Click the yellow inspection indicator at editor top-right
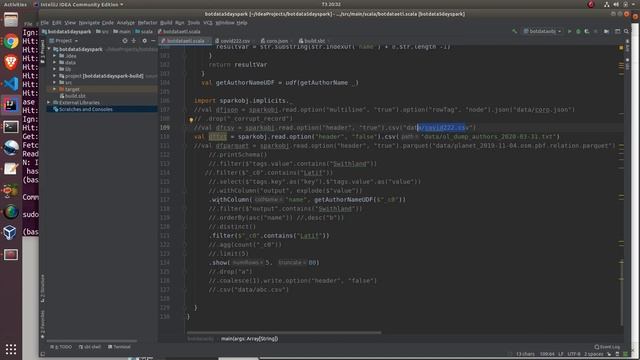Screen dimensions: 640x360 pyautogui.click(x=621, y=48)
